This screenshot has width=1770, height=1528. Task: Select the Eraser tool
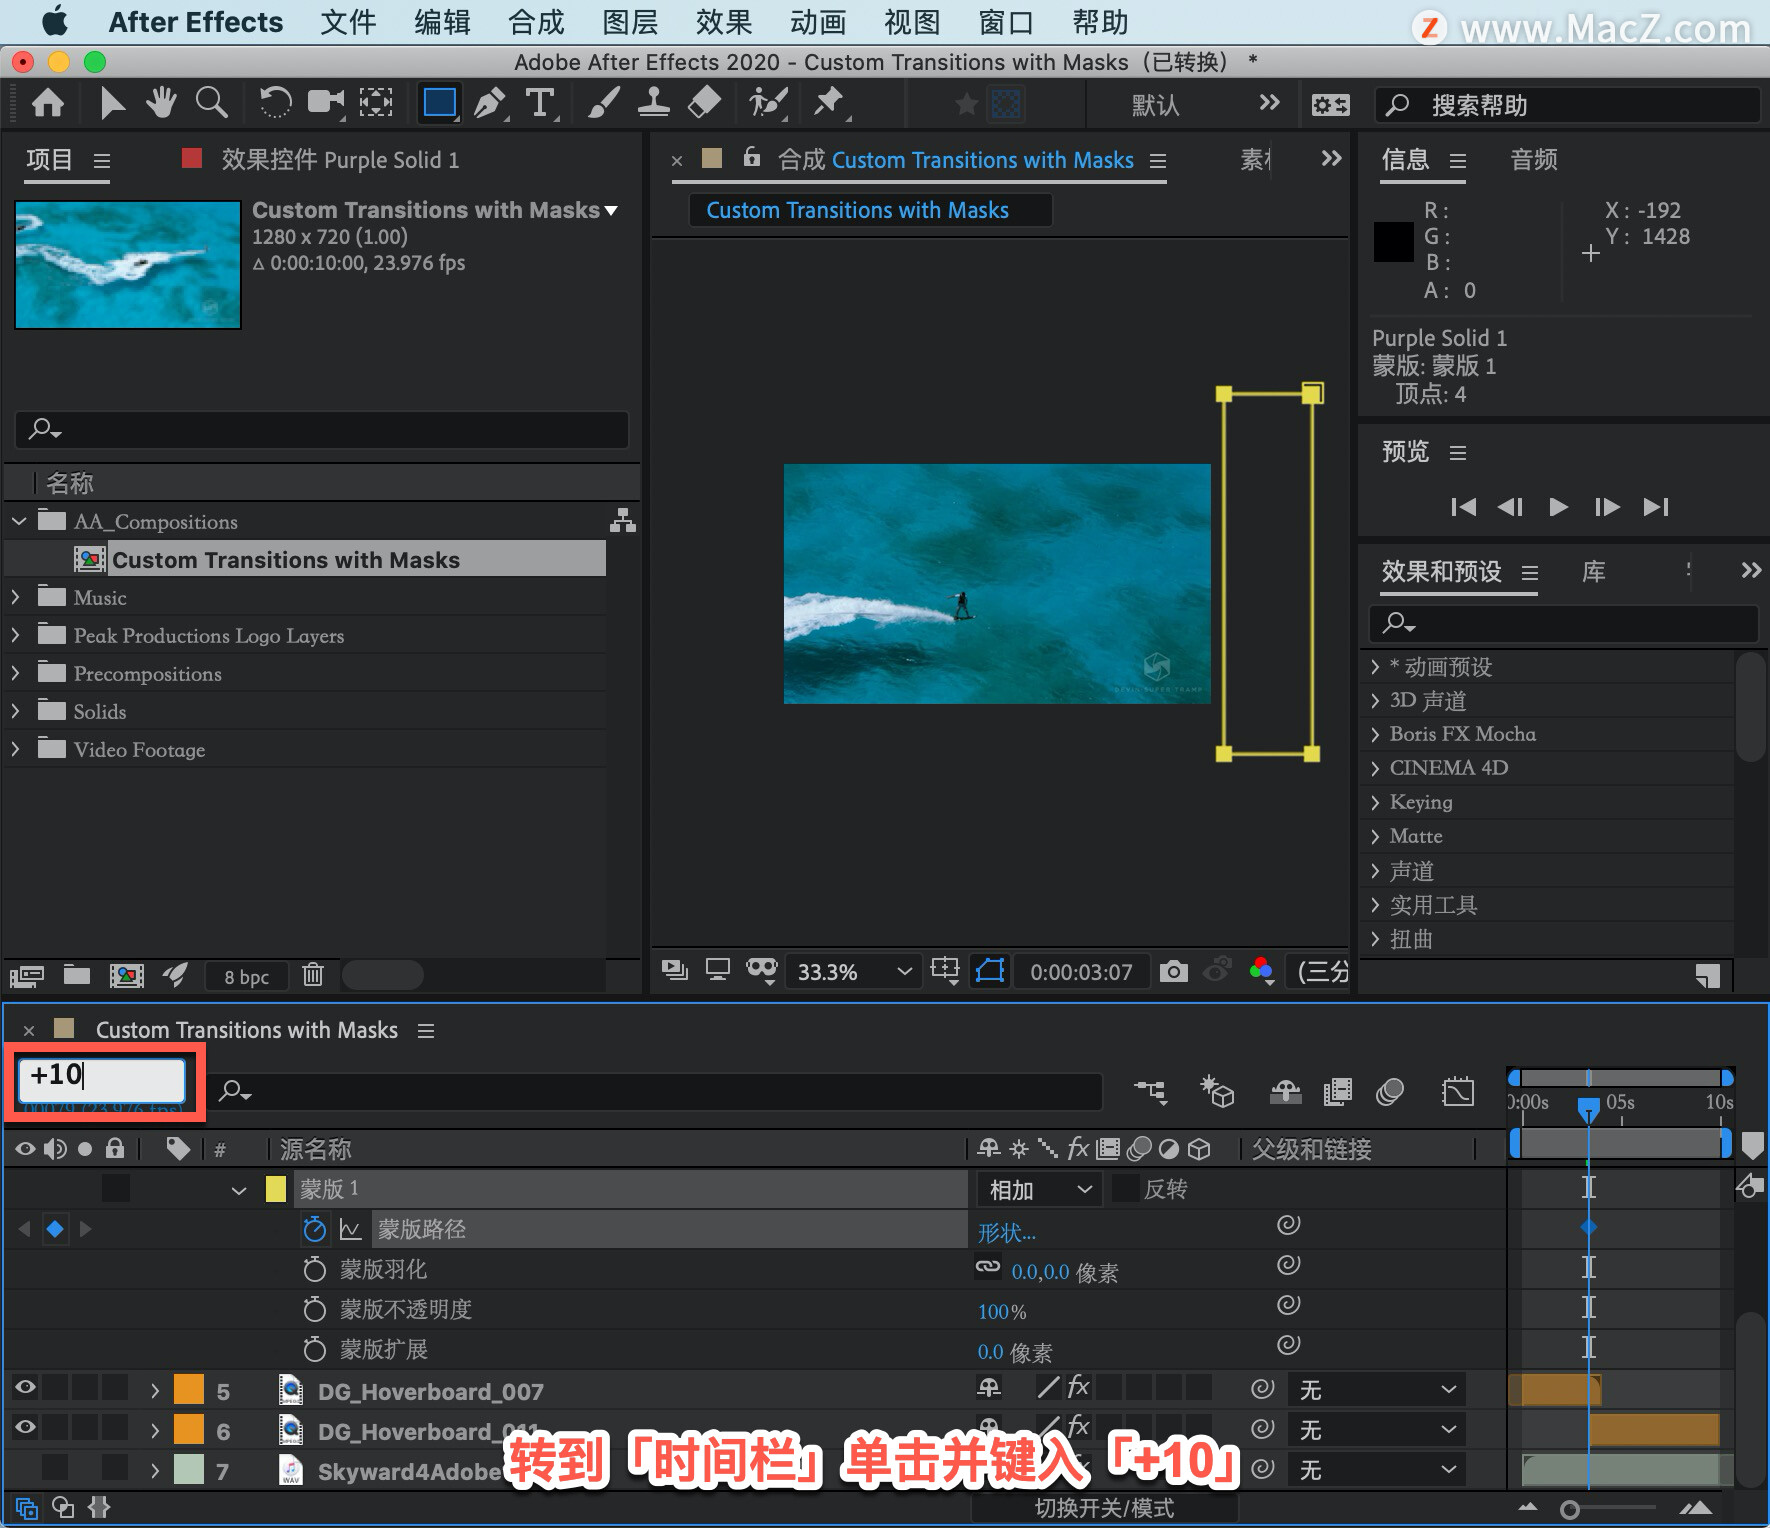(705, 103)
